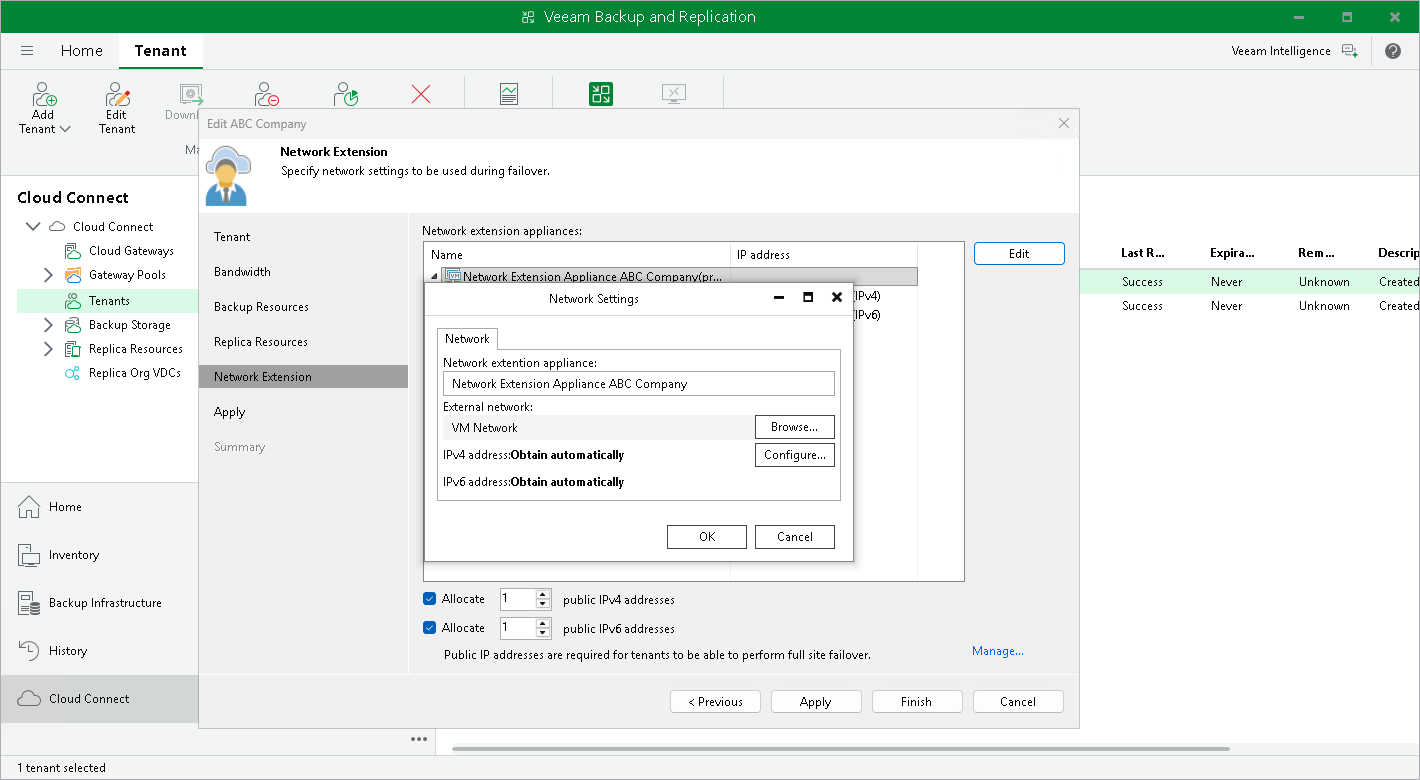The height and width of the screenshot is (780, 1420).
Task: Select the Bandwidth wizard step
Action: point(242,272)
